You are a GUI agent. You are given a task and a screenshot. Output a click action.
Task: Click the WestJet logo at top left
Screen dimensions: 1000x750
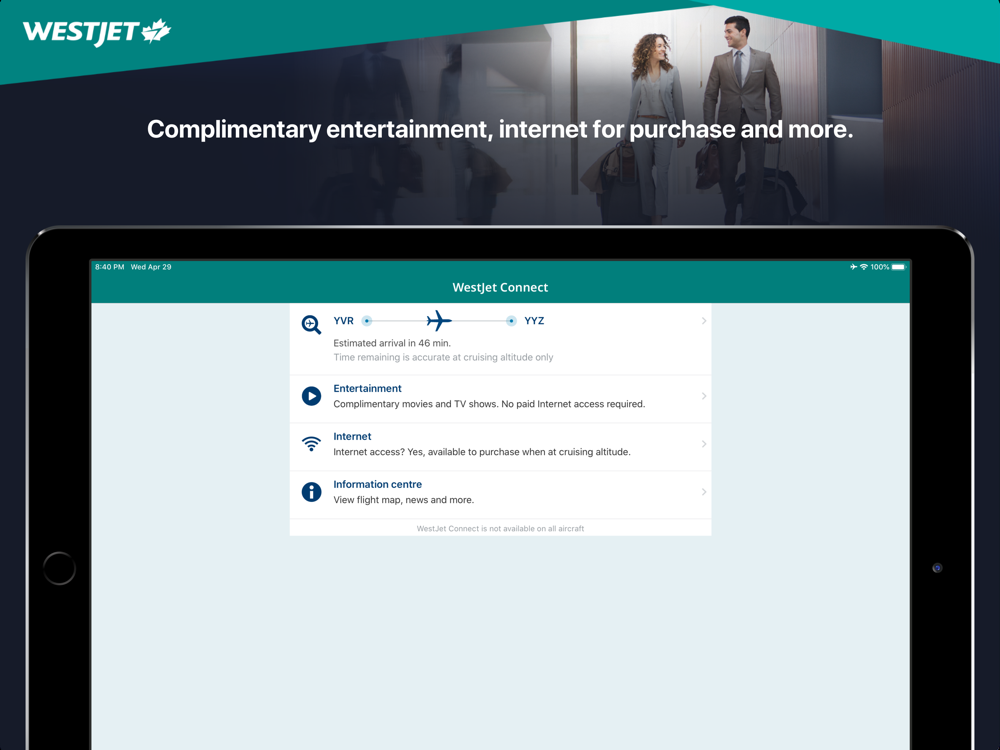pos(97,33)
